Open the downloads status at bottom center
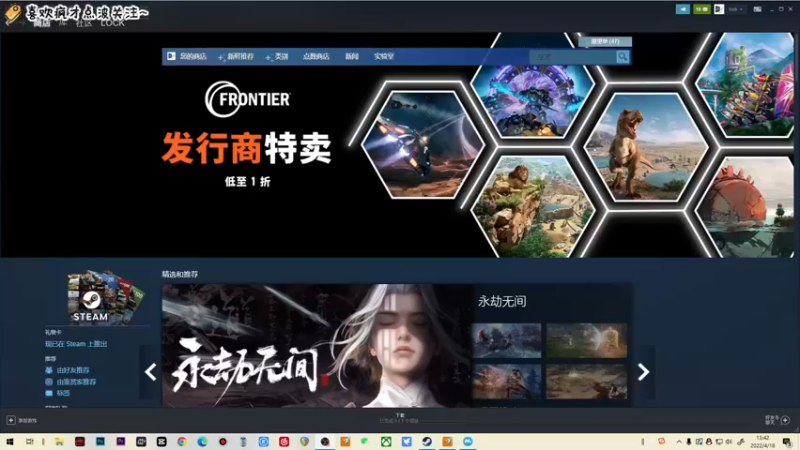The image size is (800, 450). click(399, 418)
